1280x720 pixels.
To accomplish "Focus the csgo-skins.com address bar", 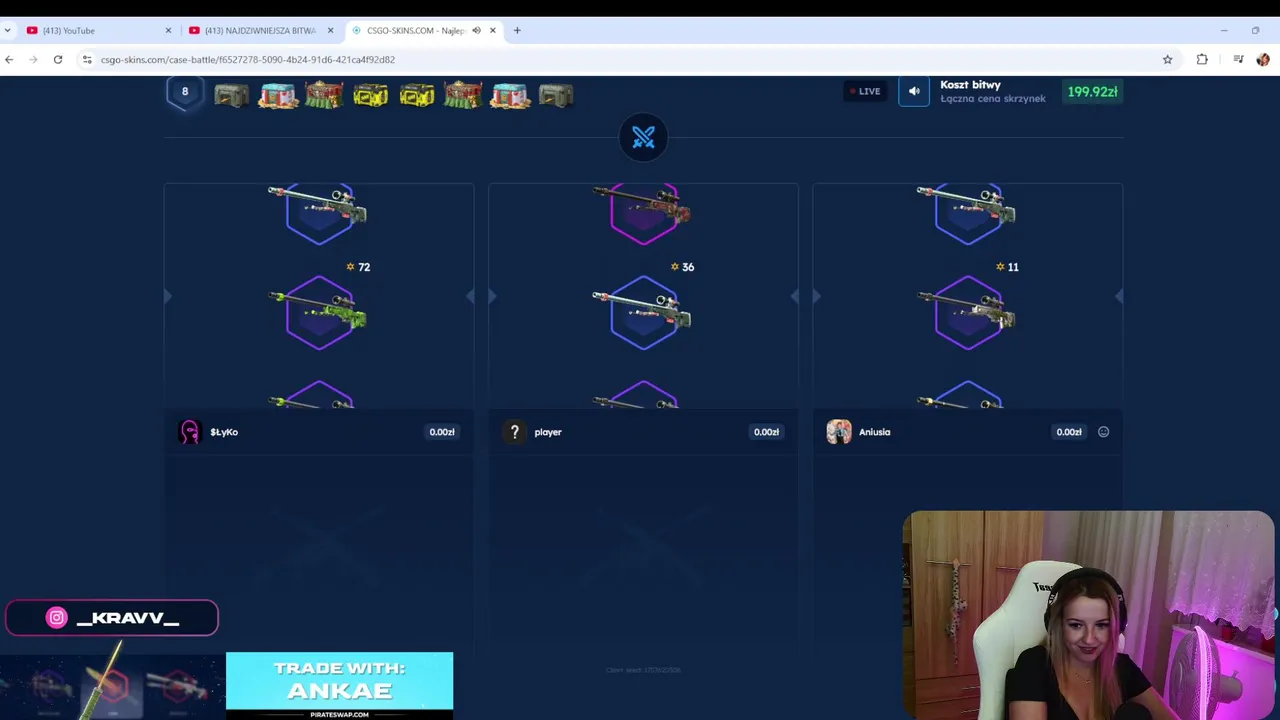I will tap(628, 60).
